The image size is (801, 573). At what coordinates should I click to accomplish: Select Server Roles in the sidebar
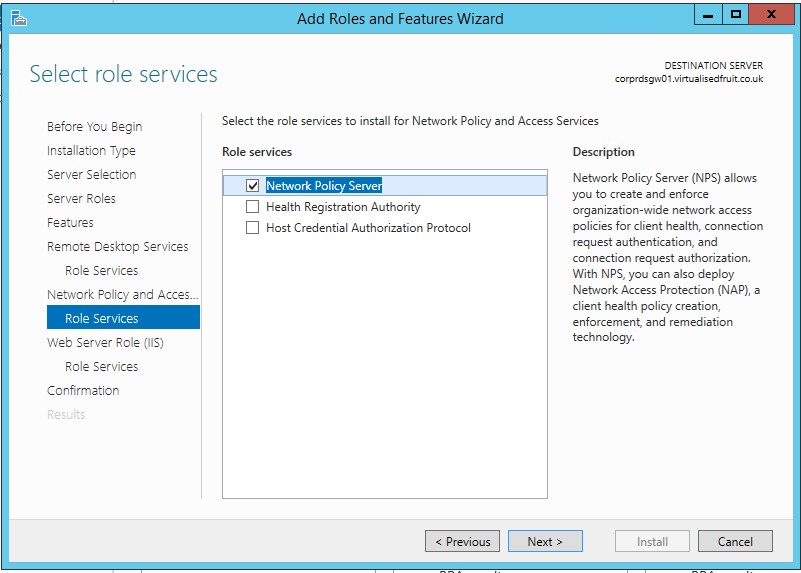click(81, 199)
